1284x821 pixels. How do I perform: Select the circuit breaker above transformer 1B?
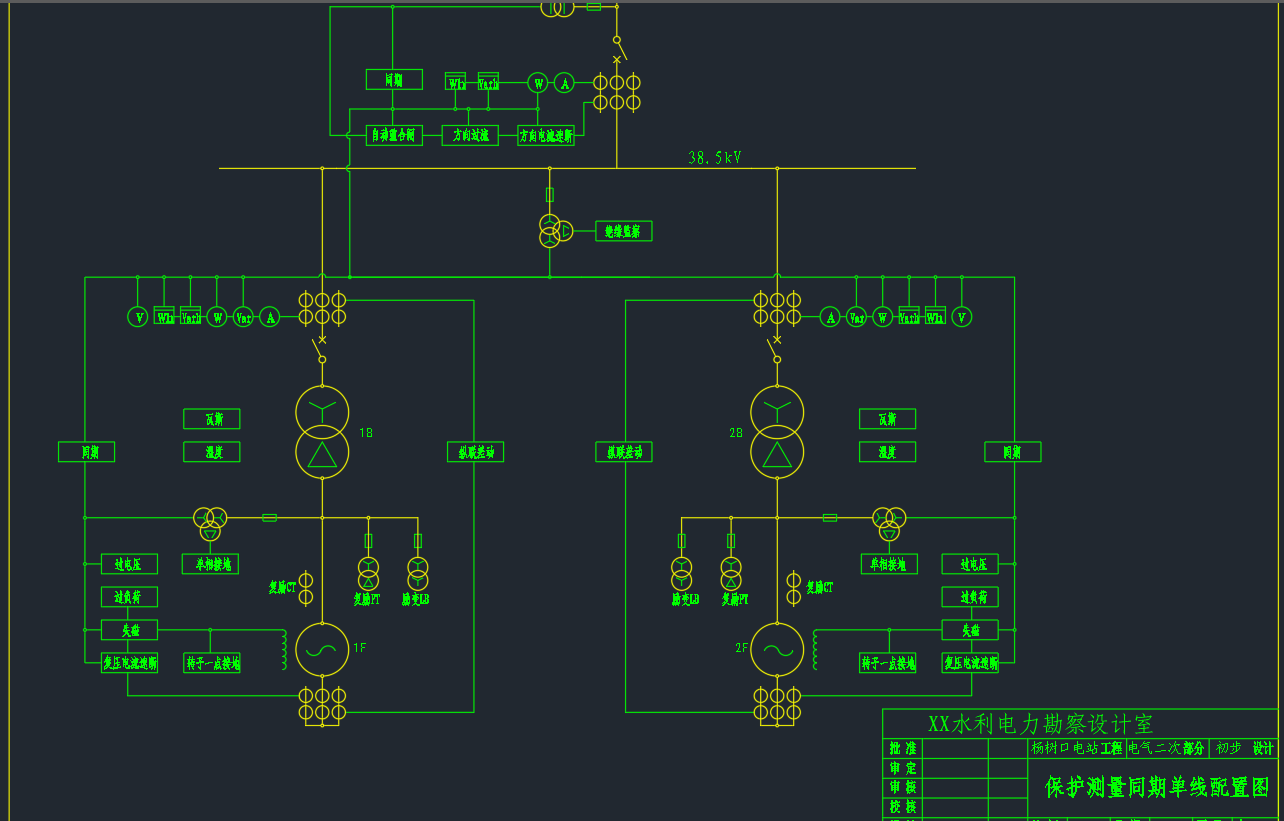(321, 350)
